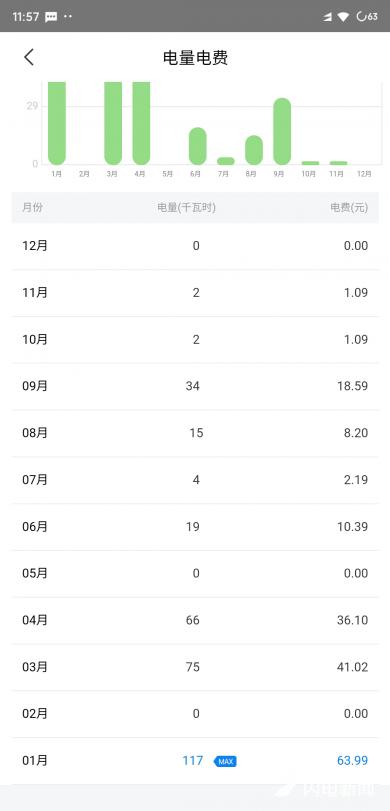Select the 9月 bar in the chart
This screenshot has width=390, height=811.
(x=282, y=131)
